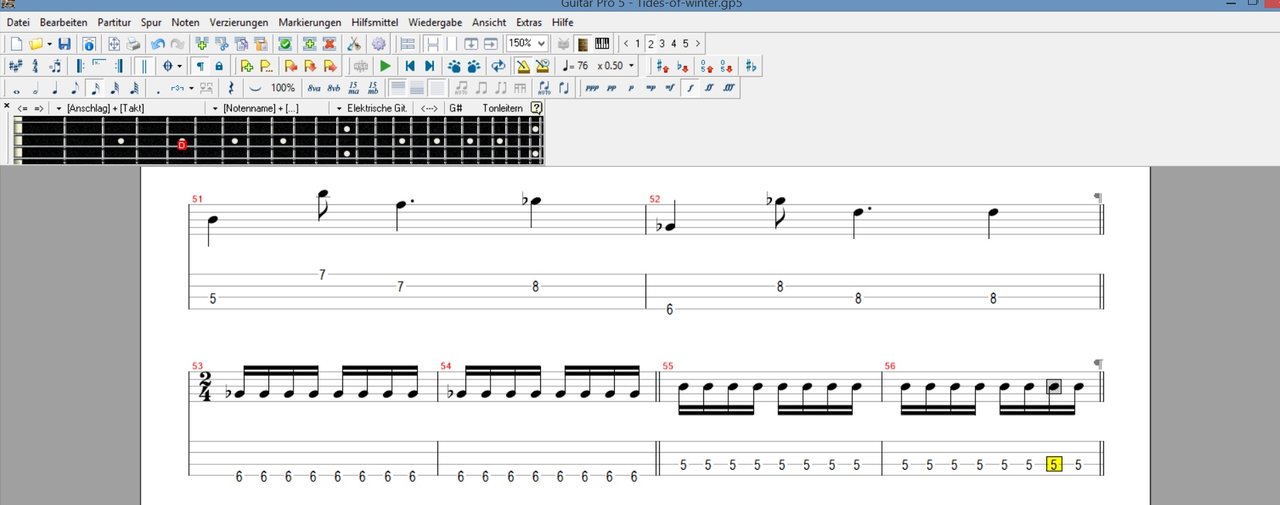Open the print dialog via the printer icon
This screenshot has width=1280, height=505.
pos(134,44)
